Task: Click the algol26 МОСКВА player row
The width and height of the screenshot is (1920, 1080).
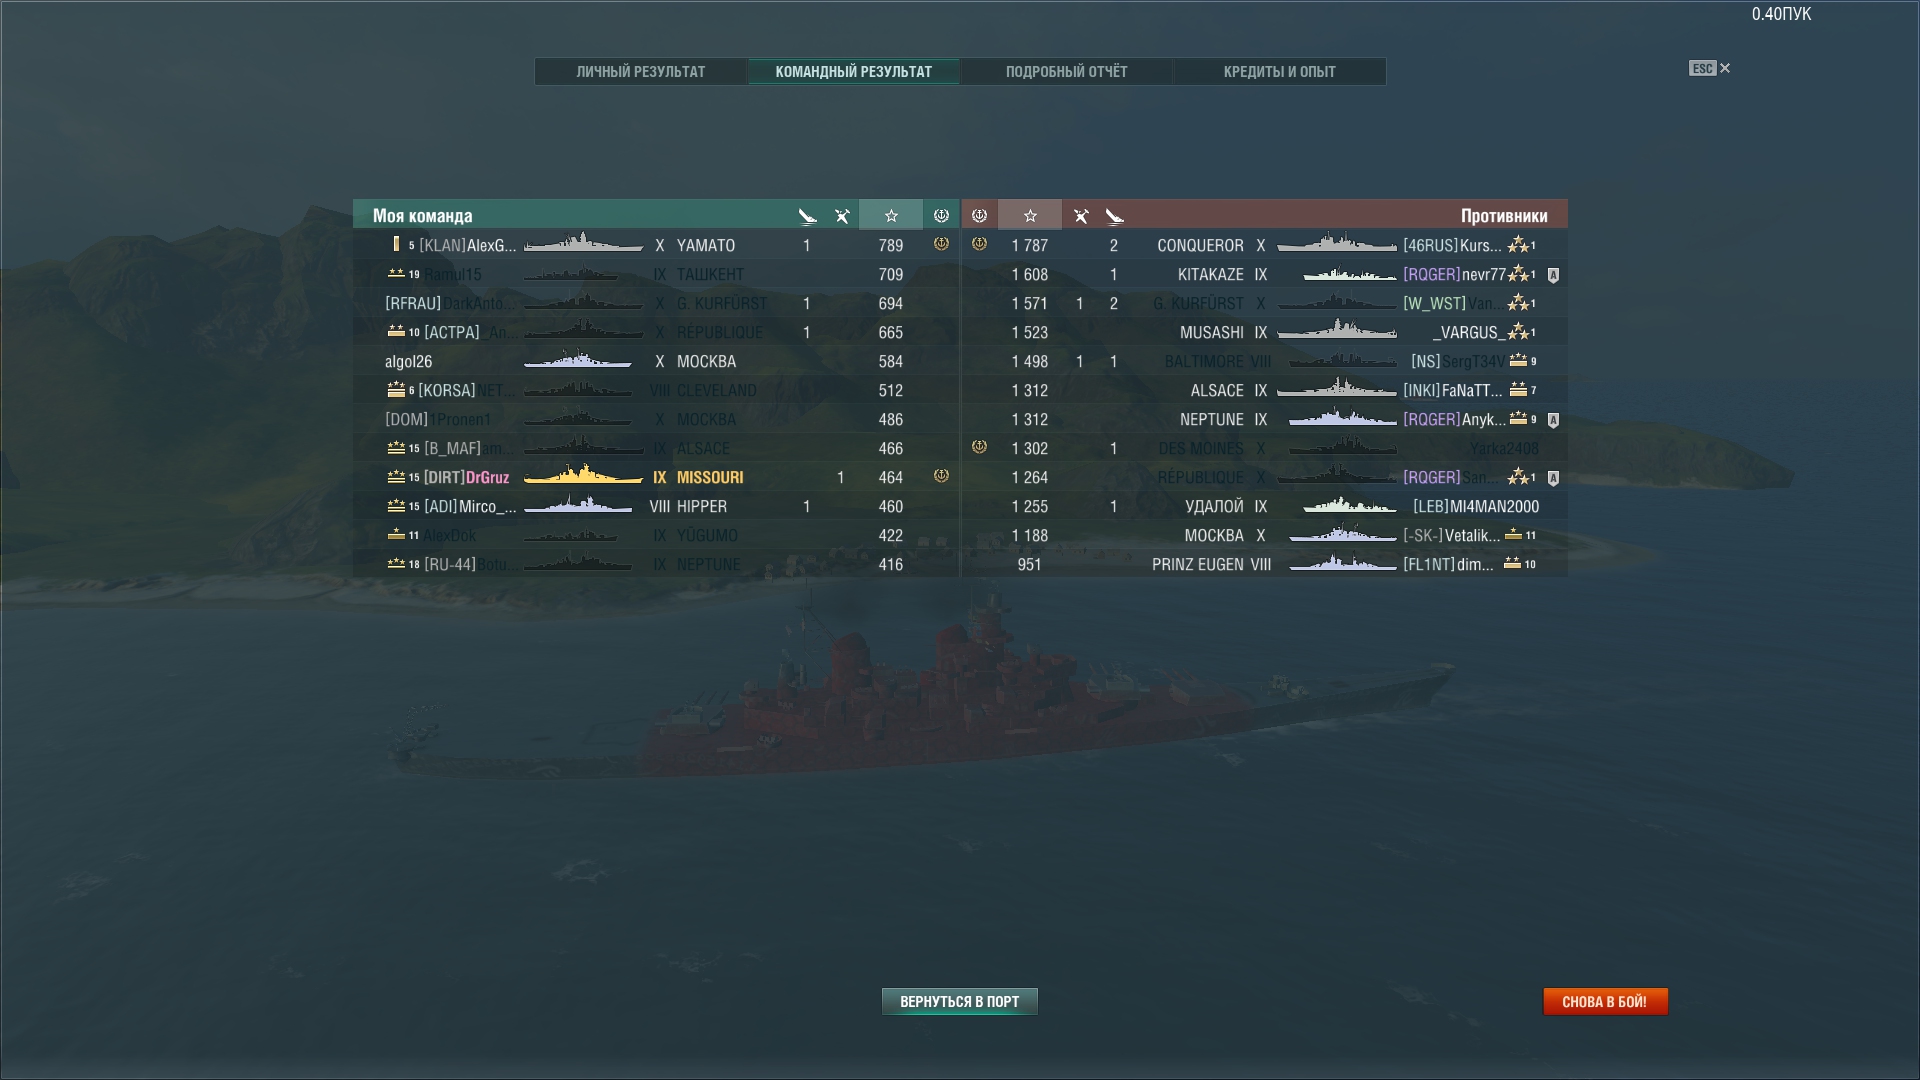Action: (656, 361)
